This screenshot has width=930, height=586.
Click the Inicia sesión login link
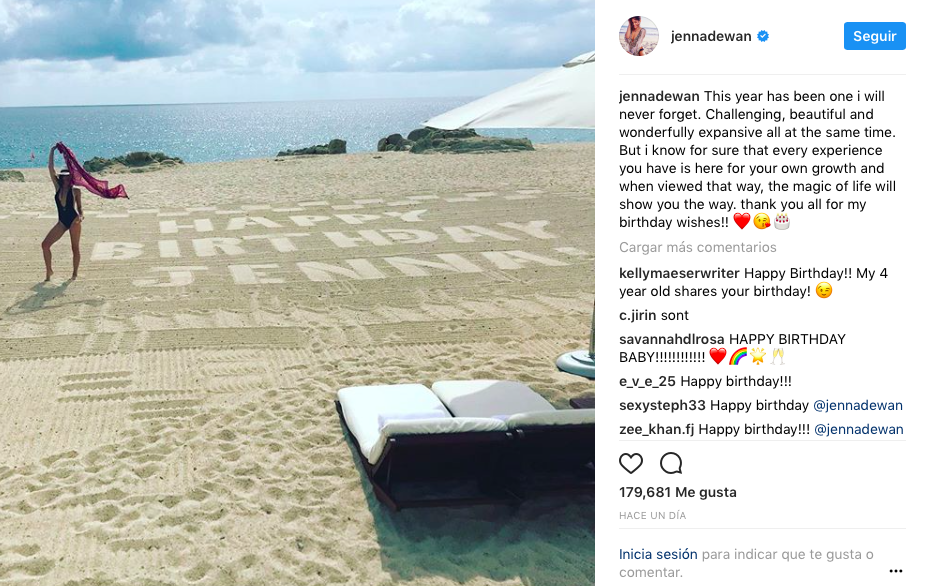658,555
